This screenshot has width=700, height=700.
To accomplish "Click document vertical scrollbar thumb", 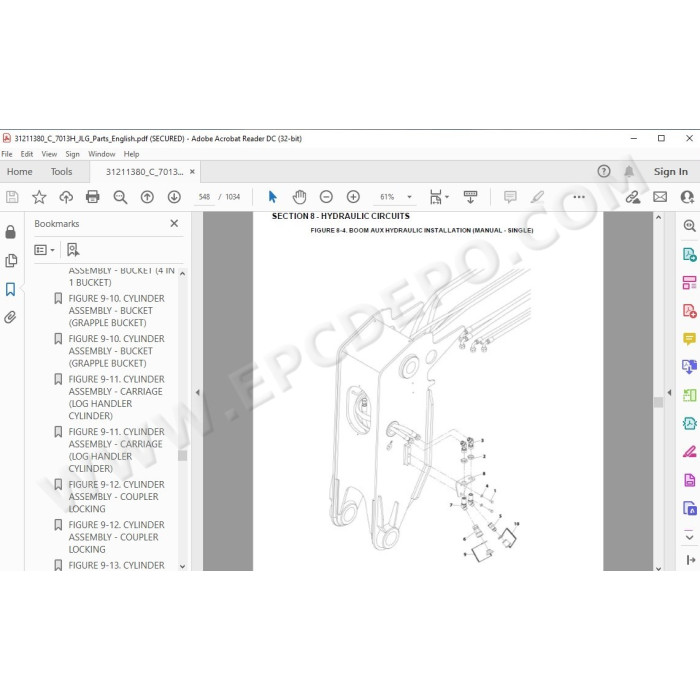I will 658,402.
